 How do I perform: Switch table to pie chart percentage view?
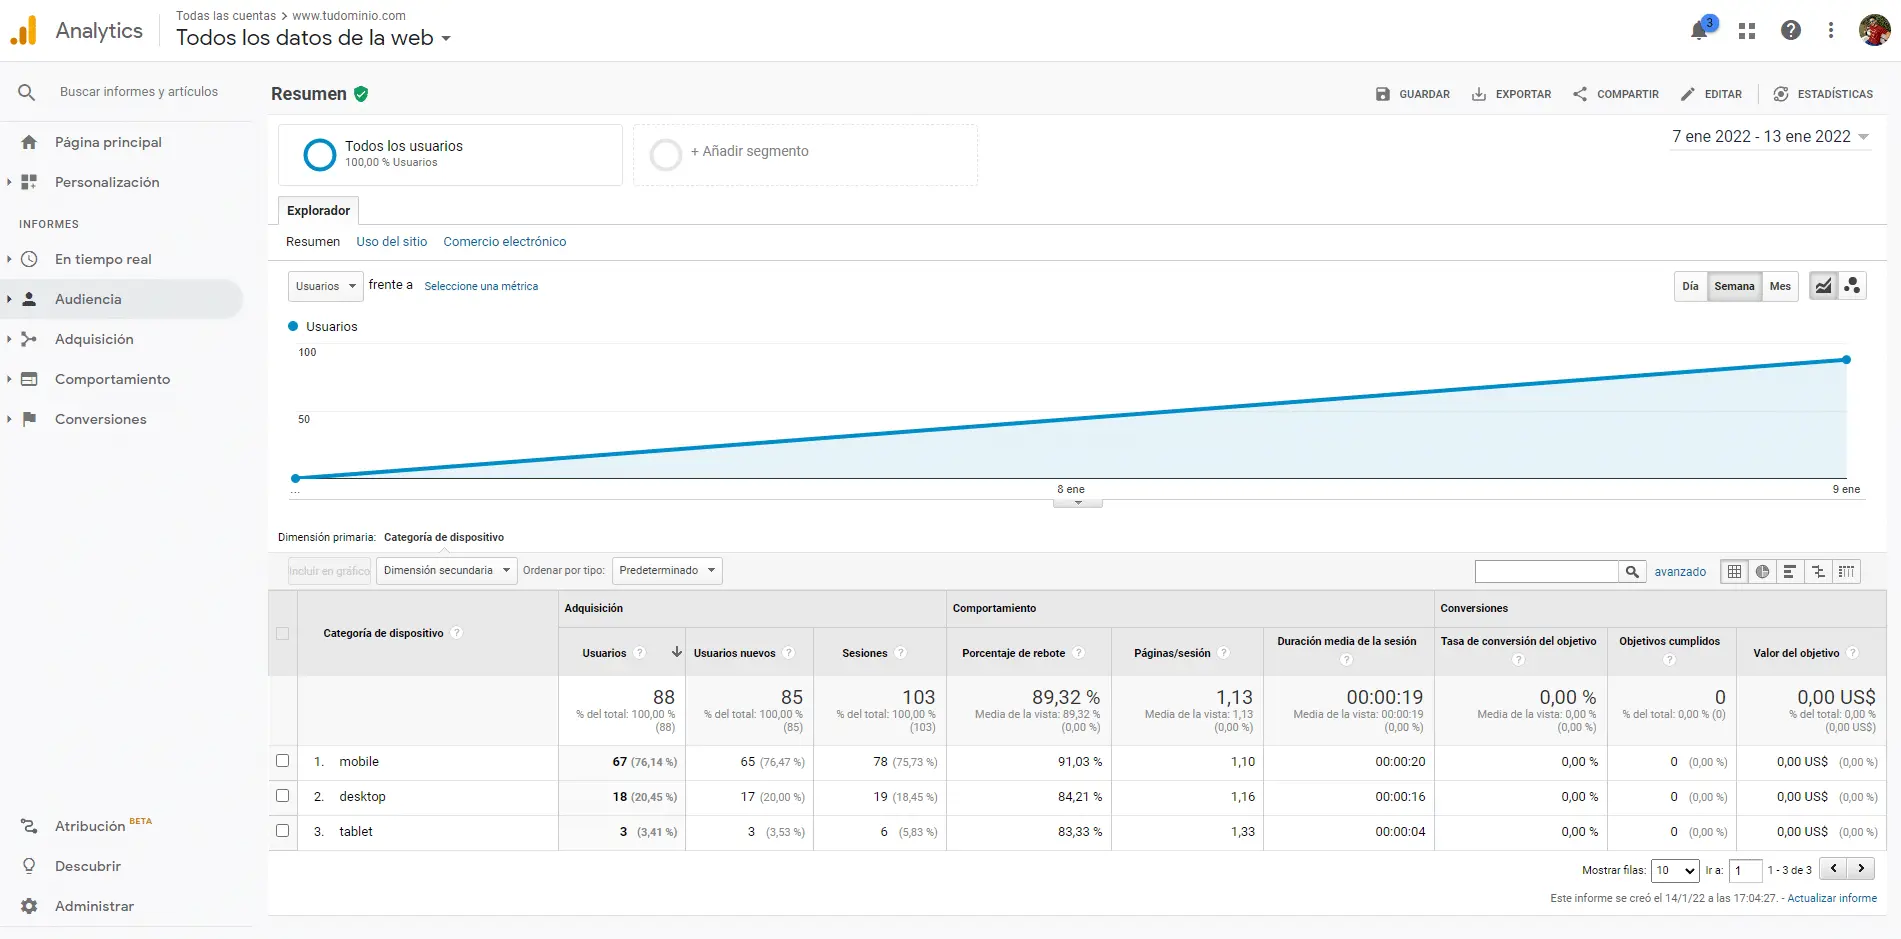pyautogui.click(x=1762, y=571)
